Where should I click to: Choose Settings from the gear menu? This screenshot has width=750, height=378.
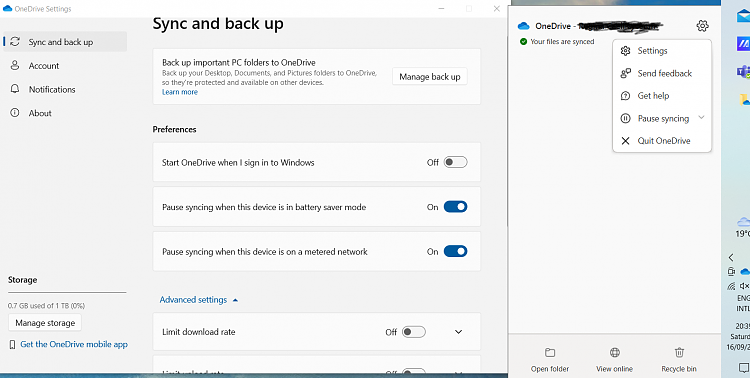pyautogui.click(x=662, y=51)
